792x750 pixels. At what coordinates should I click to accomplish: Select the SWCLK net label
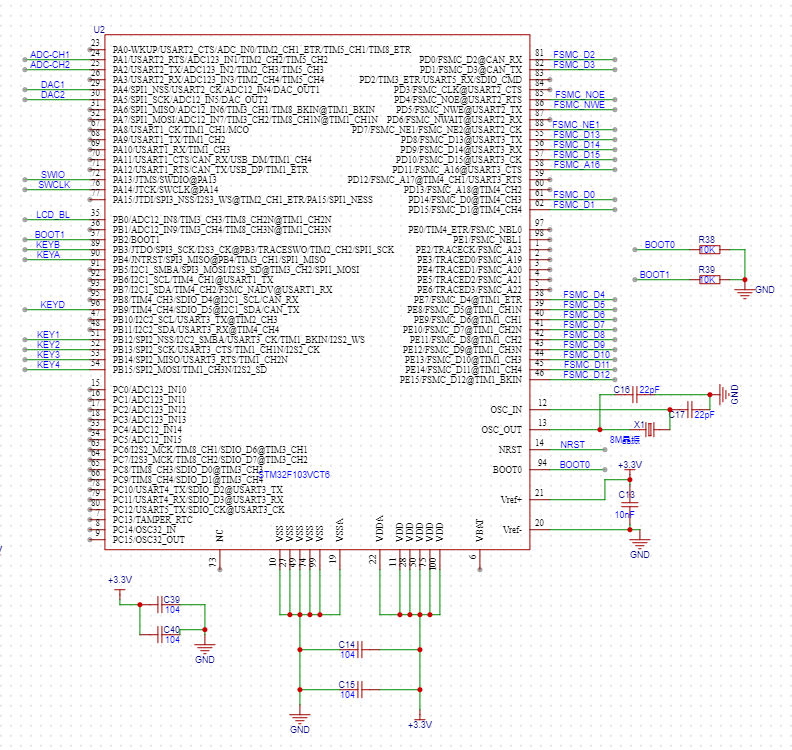[x=54, y=185]
